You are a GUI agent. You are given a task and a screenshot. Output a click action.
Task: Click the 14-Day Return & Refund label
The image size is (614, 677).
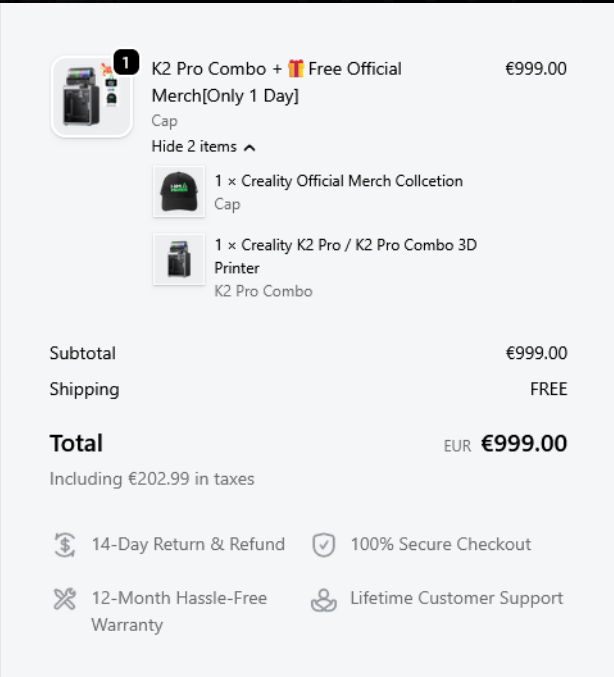tap(188, 545)
